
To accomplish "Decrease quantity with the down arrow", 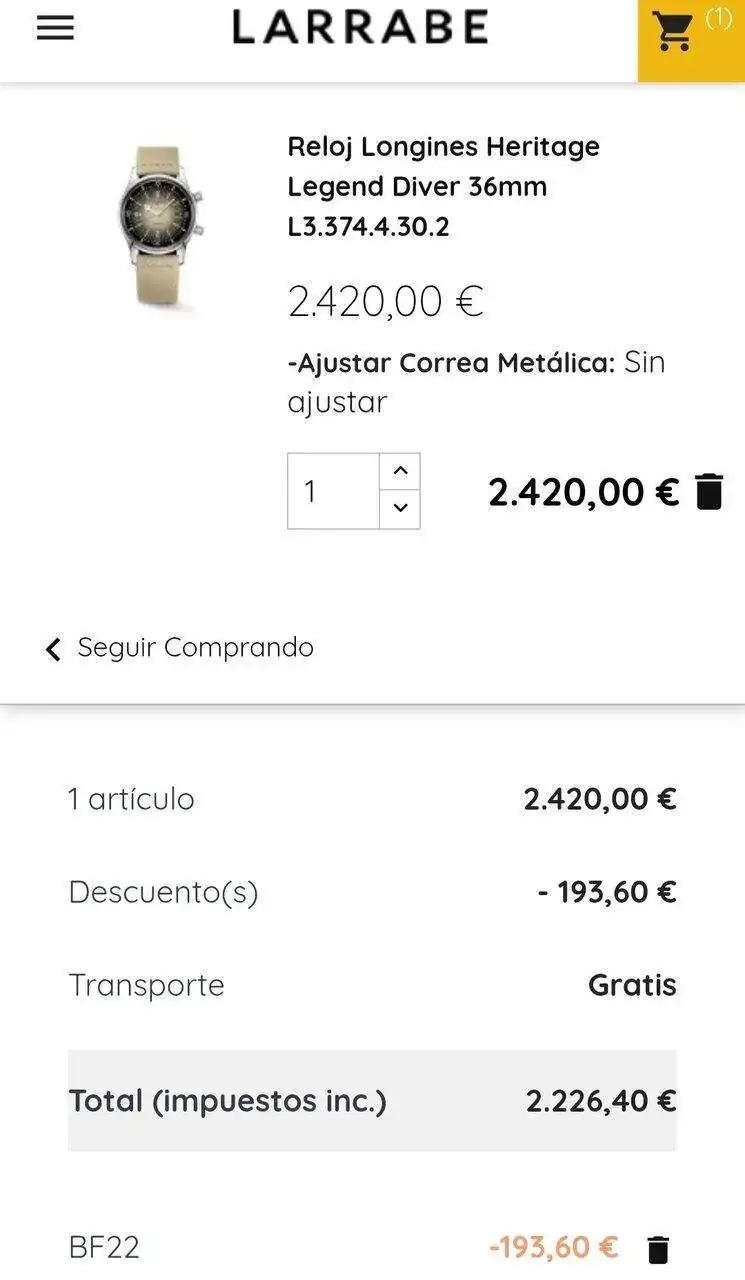I will 400,508.
